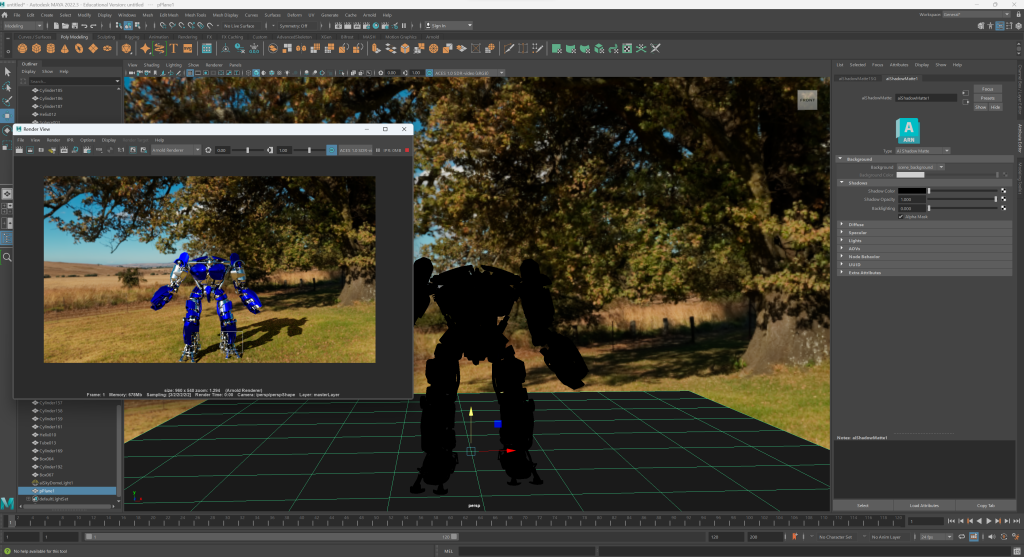Create a polygon cylinder from the shelf
1024x557 pixels.
coord(50,48)
